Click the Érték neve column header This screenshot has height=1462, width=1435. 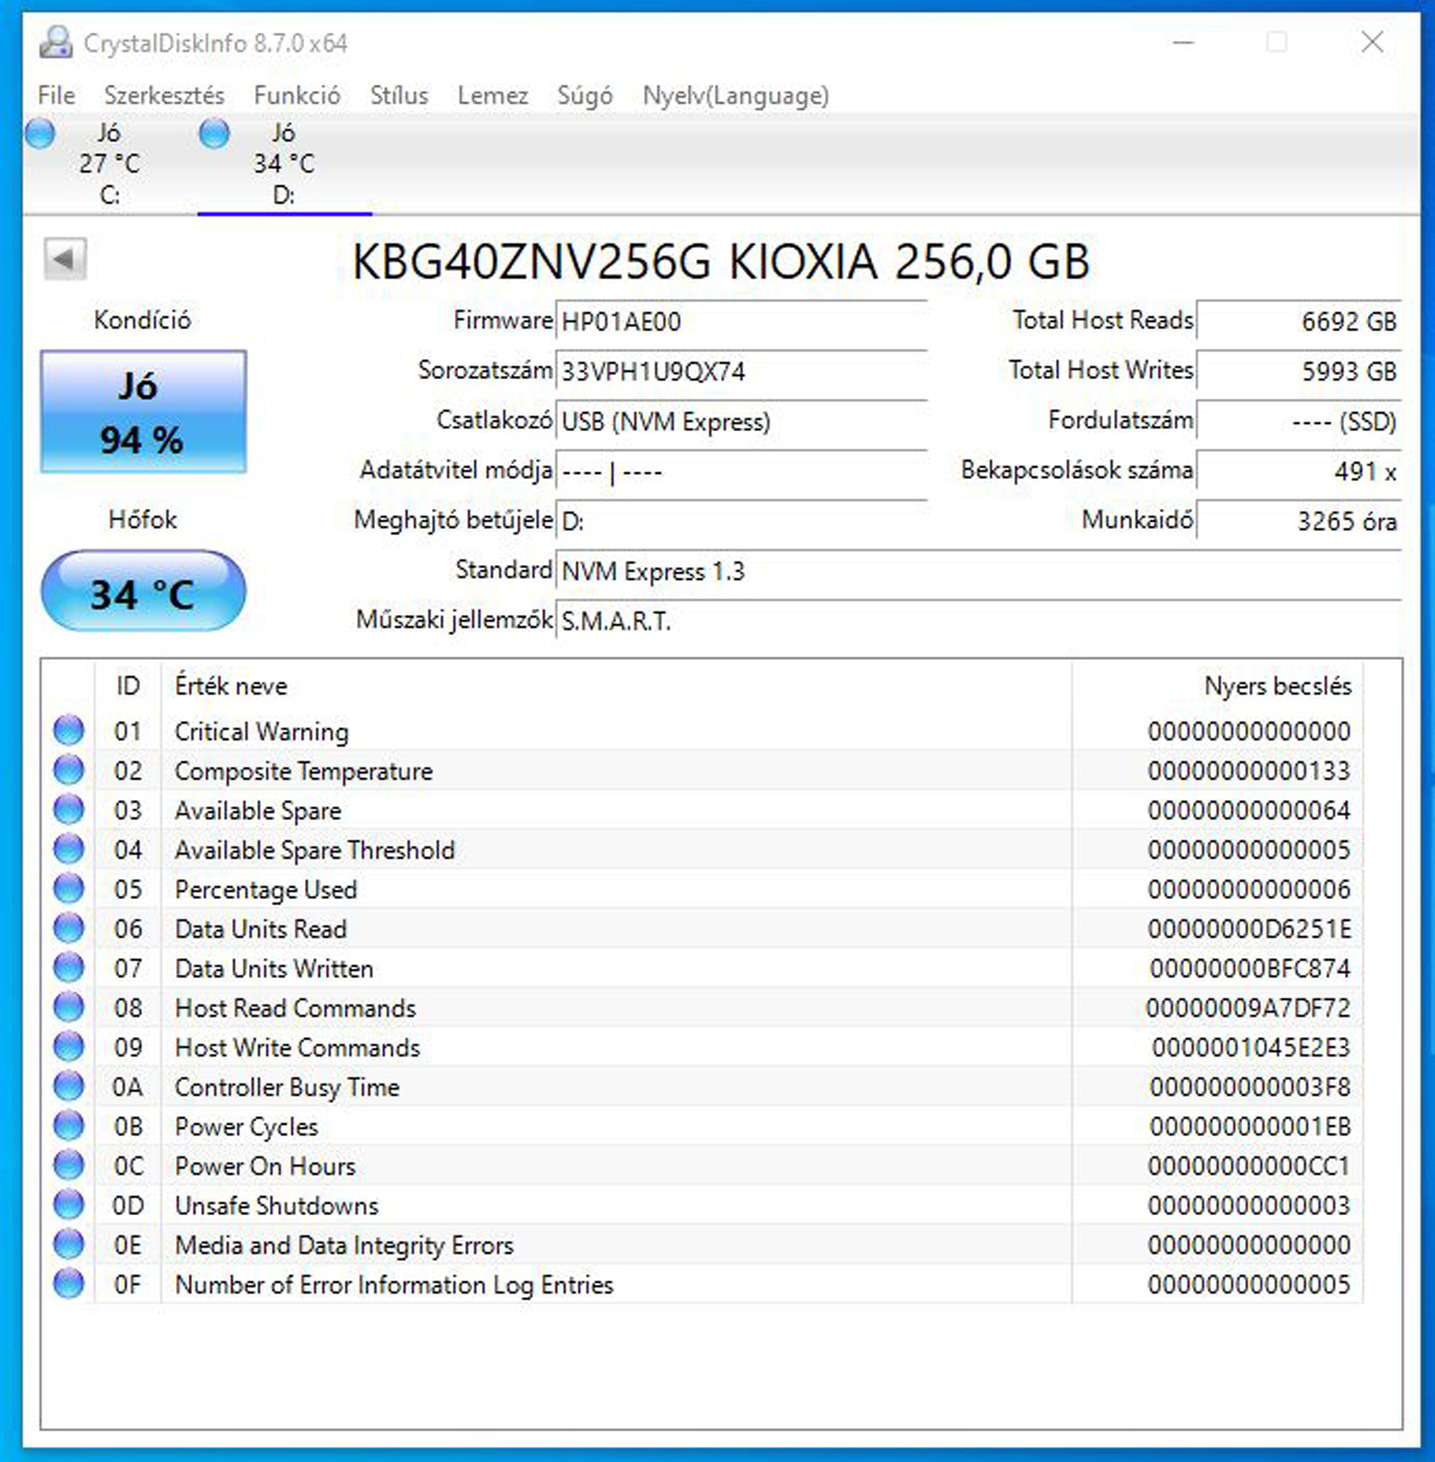(616, 686)
